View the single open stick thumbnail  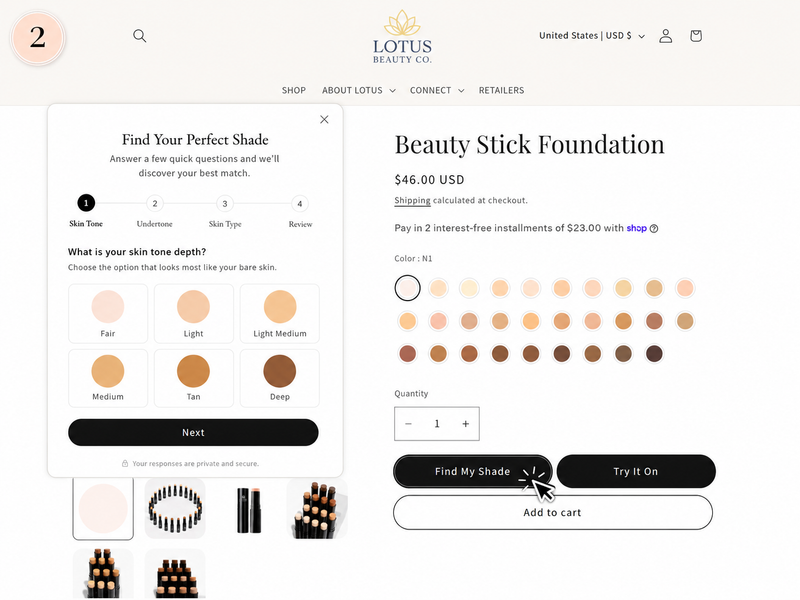(249, 509)
